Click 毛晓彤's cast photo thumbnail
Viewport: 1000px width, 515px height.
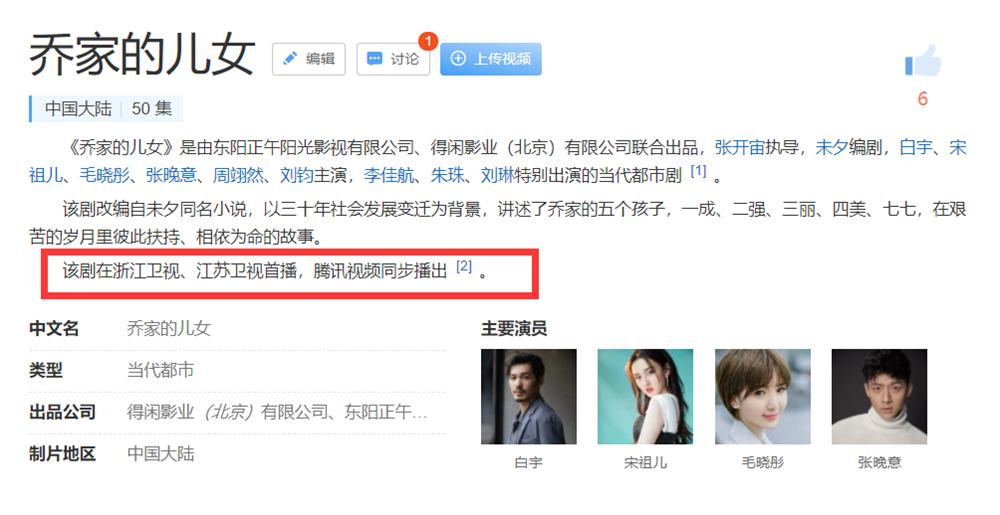pyautogui.click(x=763, y=396)
